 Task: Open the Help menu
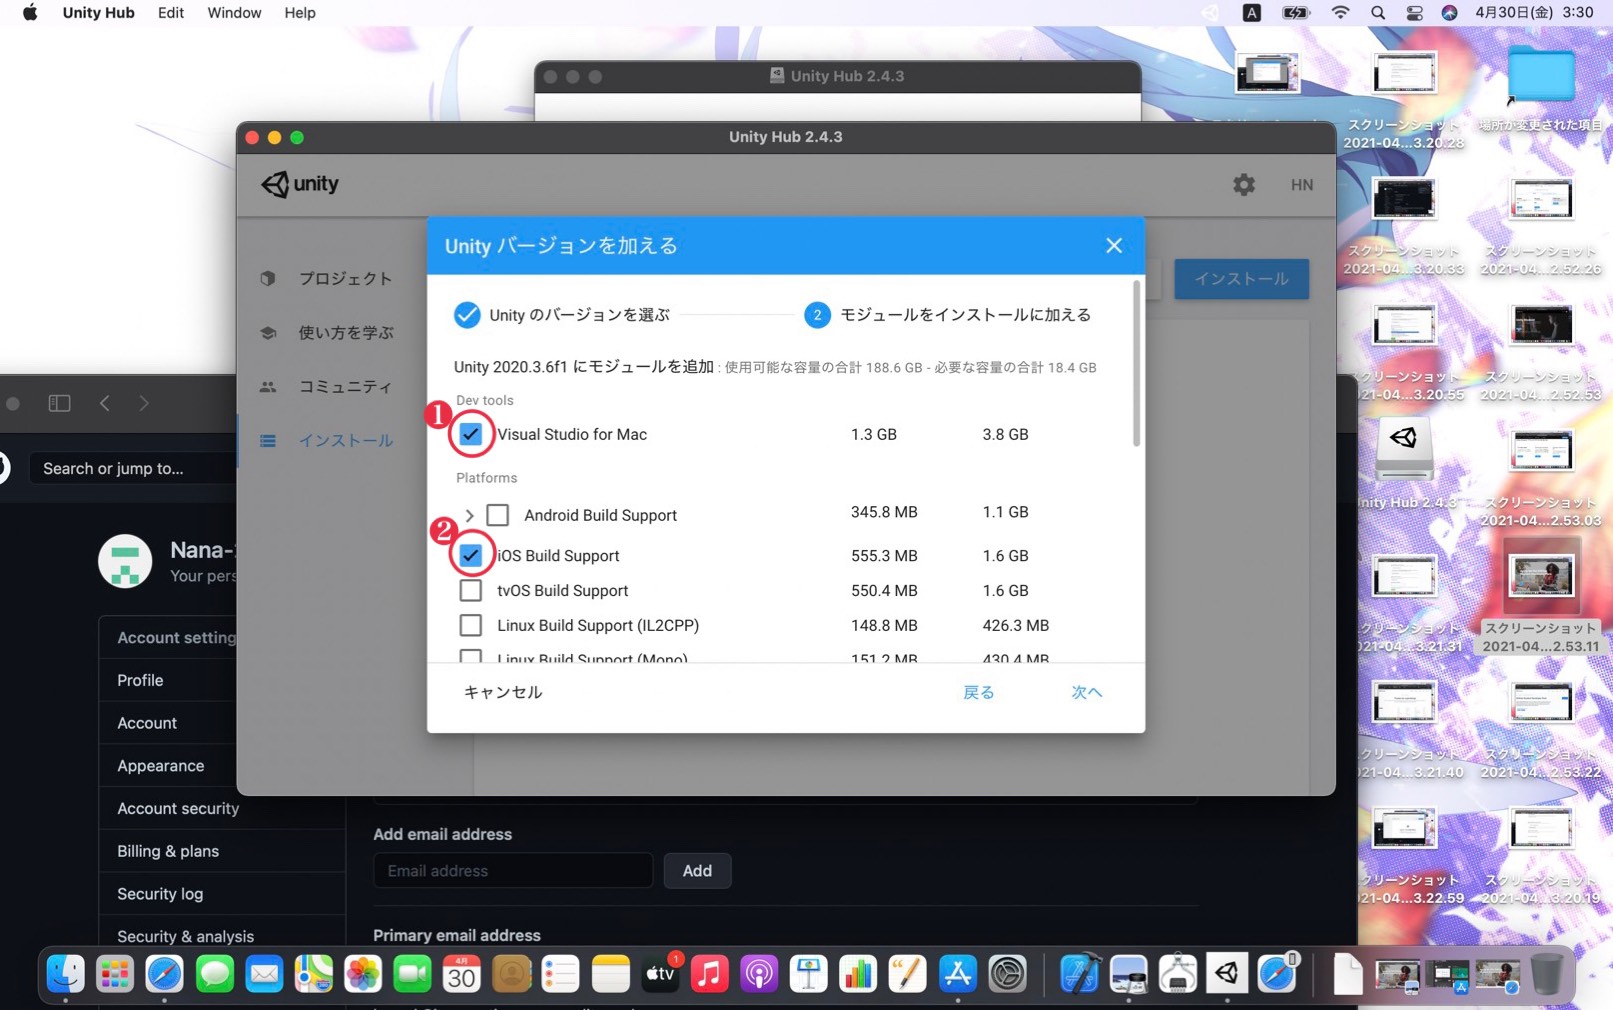tap(300, 13)
